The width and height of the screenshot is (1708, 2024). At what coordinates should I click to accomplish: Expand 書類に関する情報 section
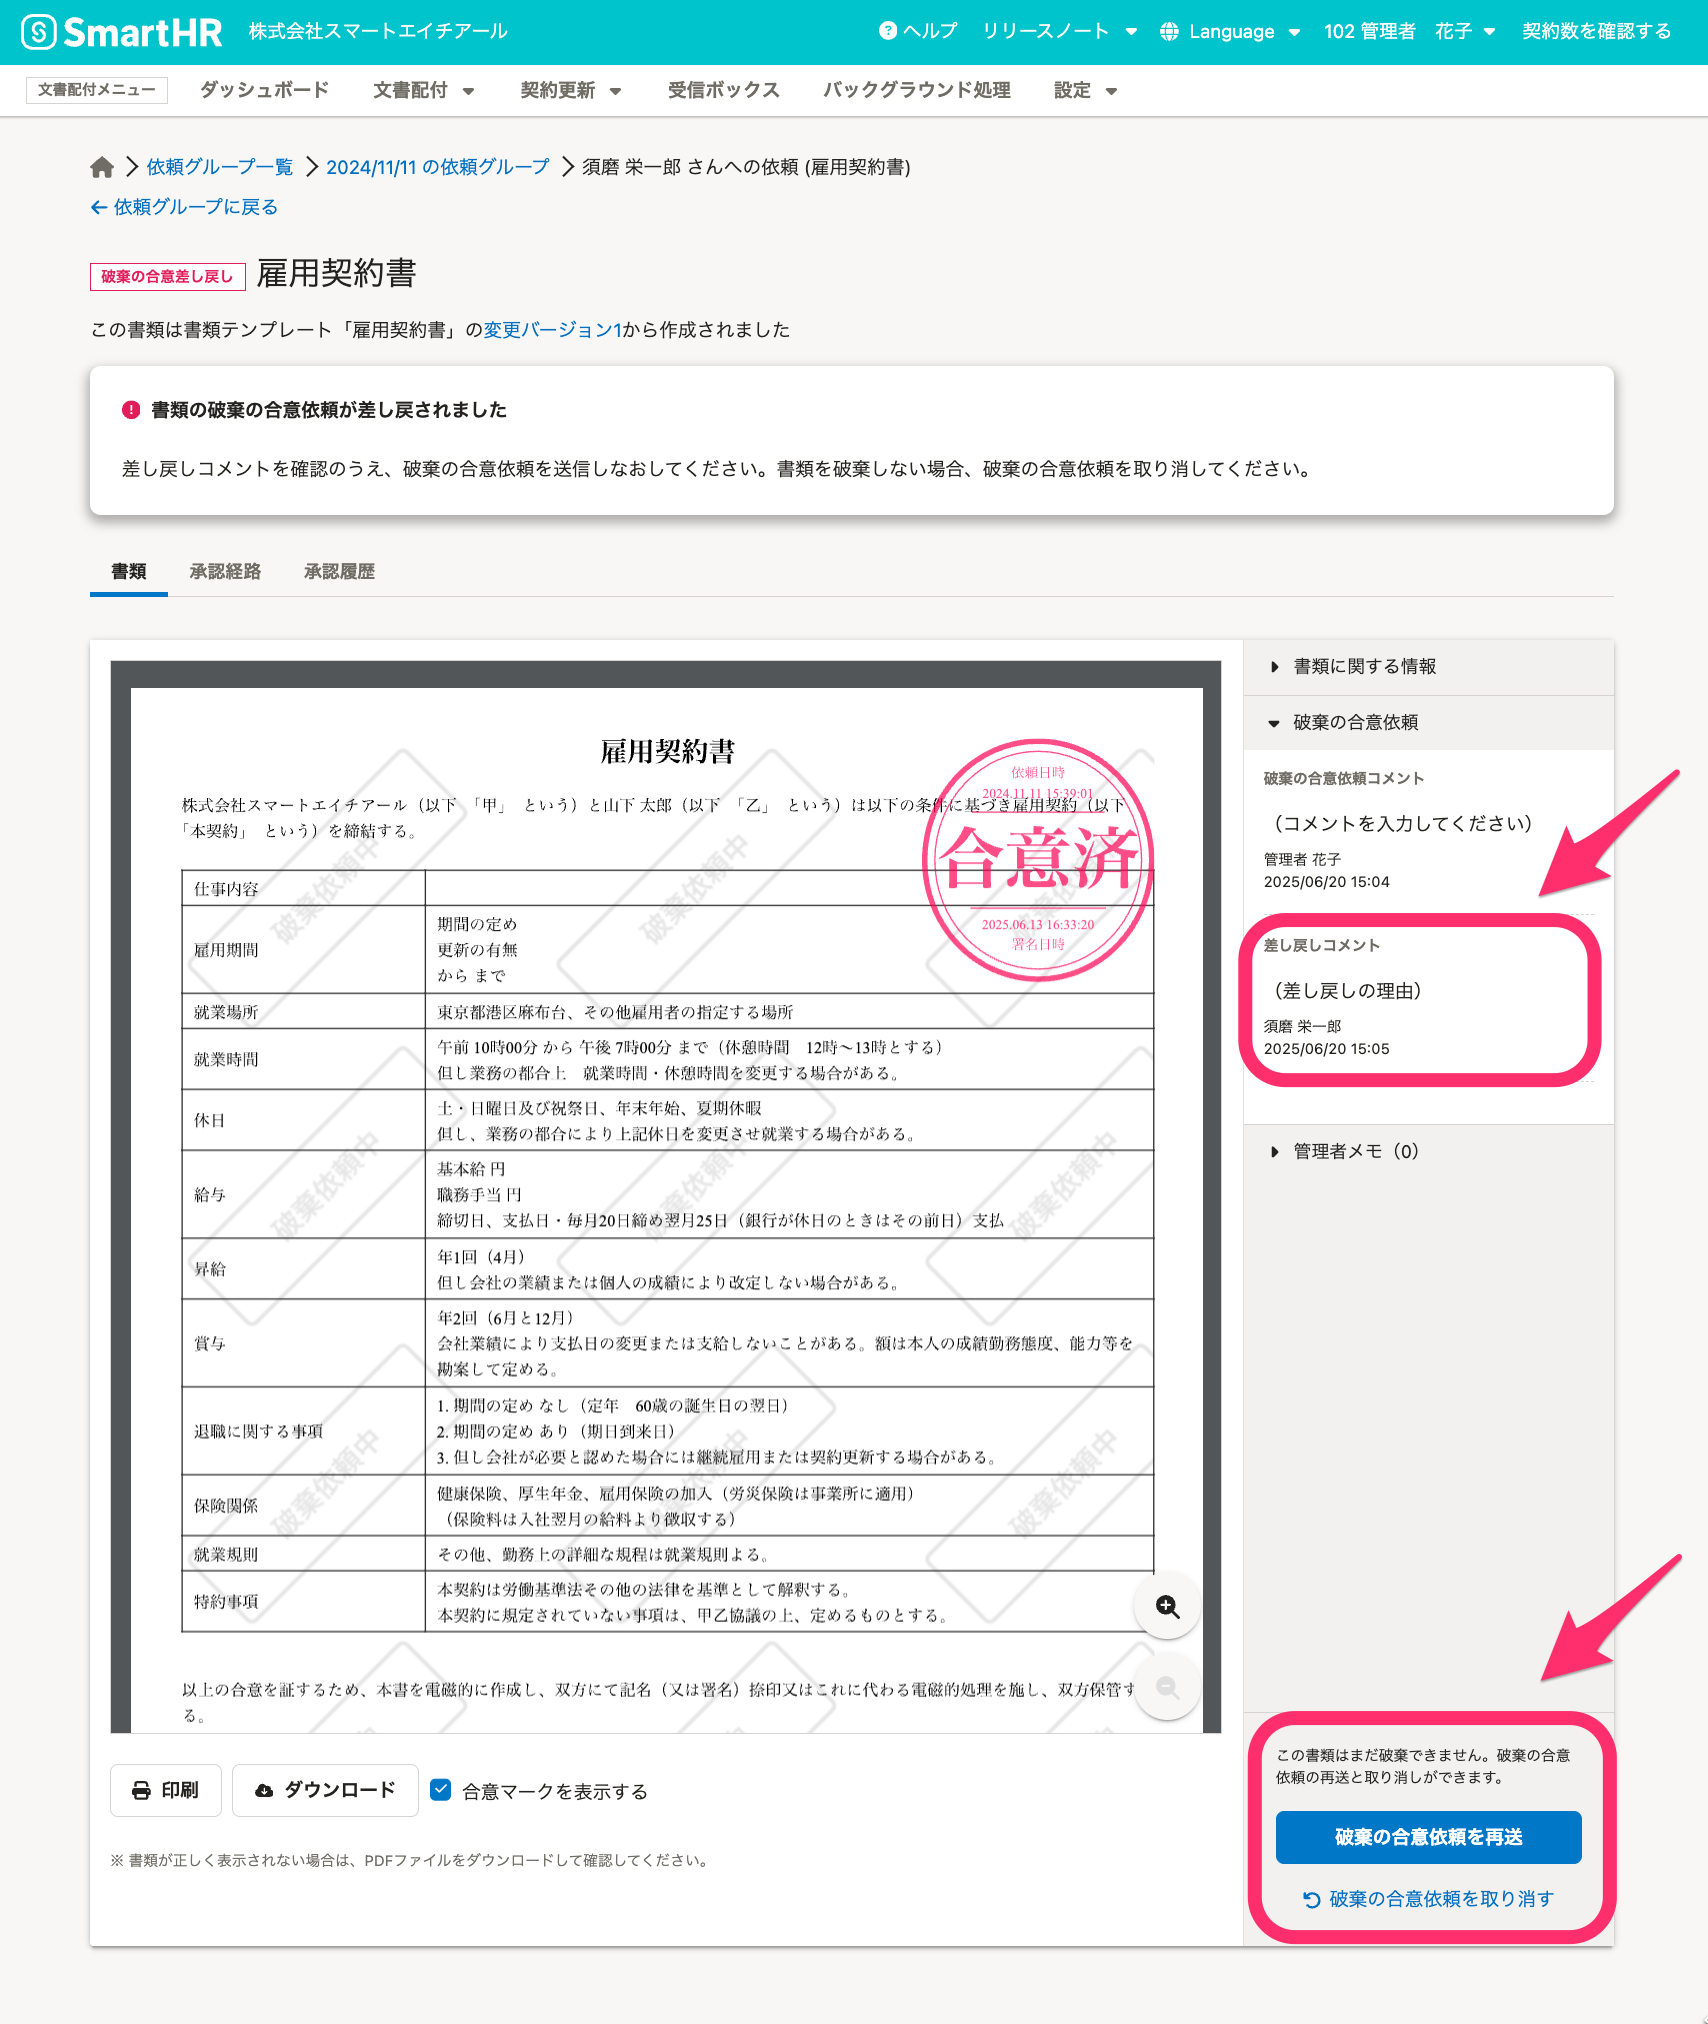1428,667
